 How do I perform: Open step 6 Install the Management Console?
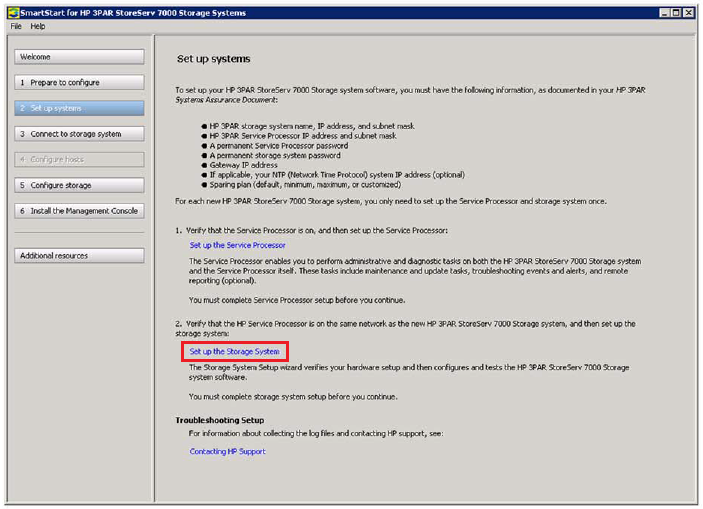[80, 211]
